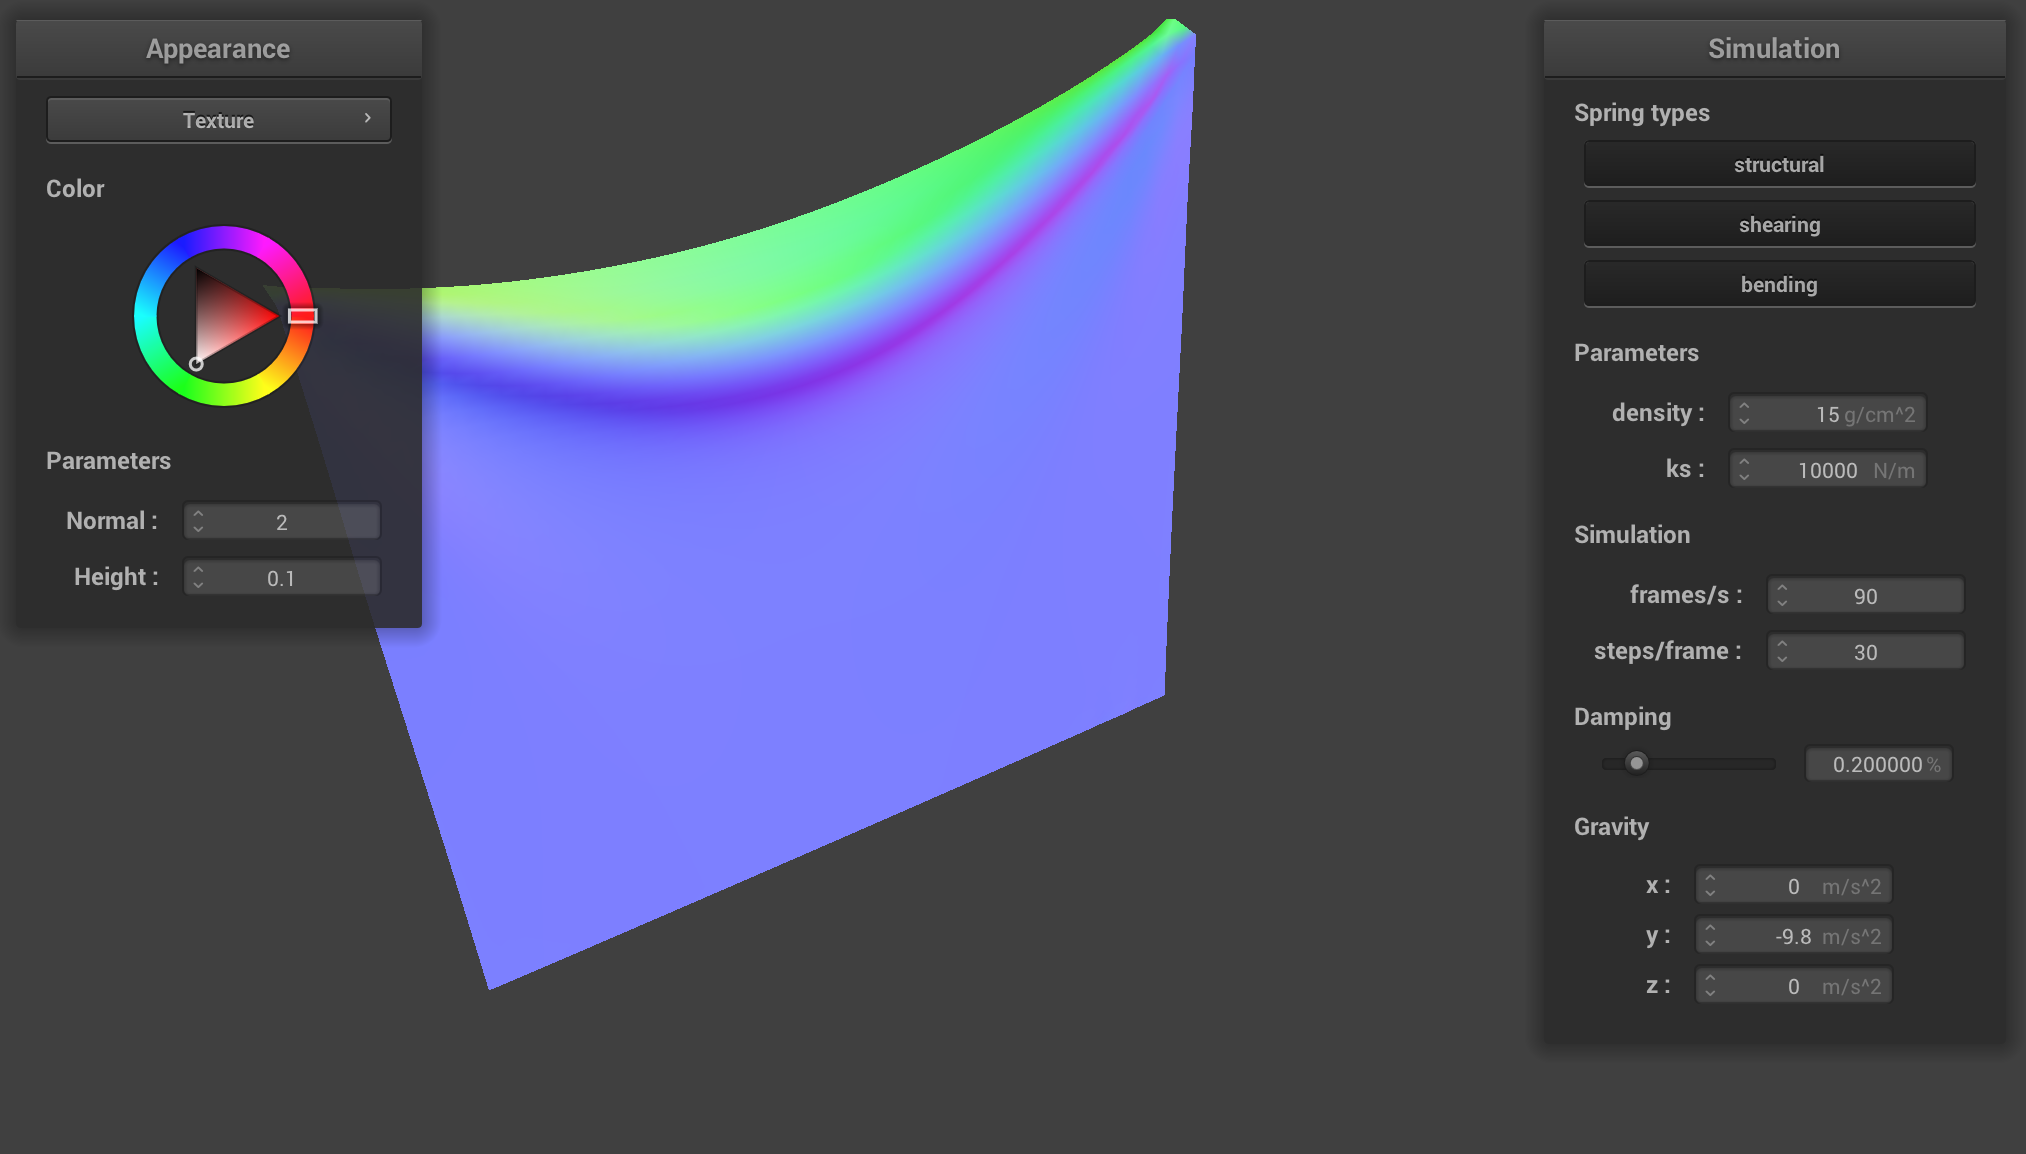Toggle the structural spring type
The width and height of the screenshot is (2026, 1154).
(x=1779, y=164)
